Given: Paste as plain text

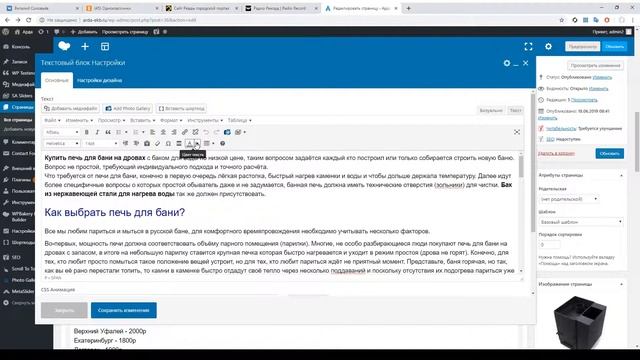Looking at the screenshot, I should [147, 144].
